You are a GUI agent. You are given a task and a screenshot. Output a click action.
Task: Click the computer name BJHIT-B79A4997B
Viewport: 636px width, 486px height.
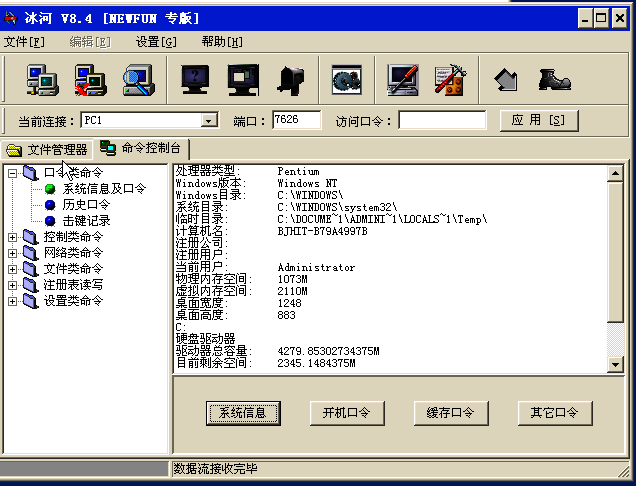coord(322,231)
